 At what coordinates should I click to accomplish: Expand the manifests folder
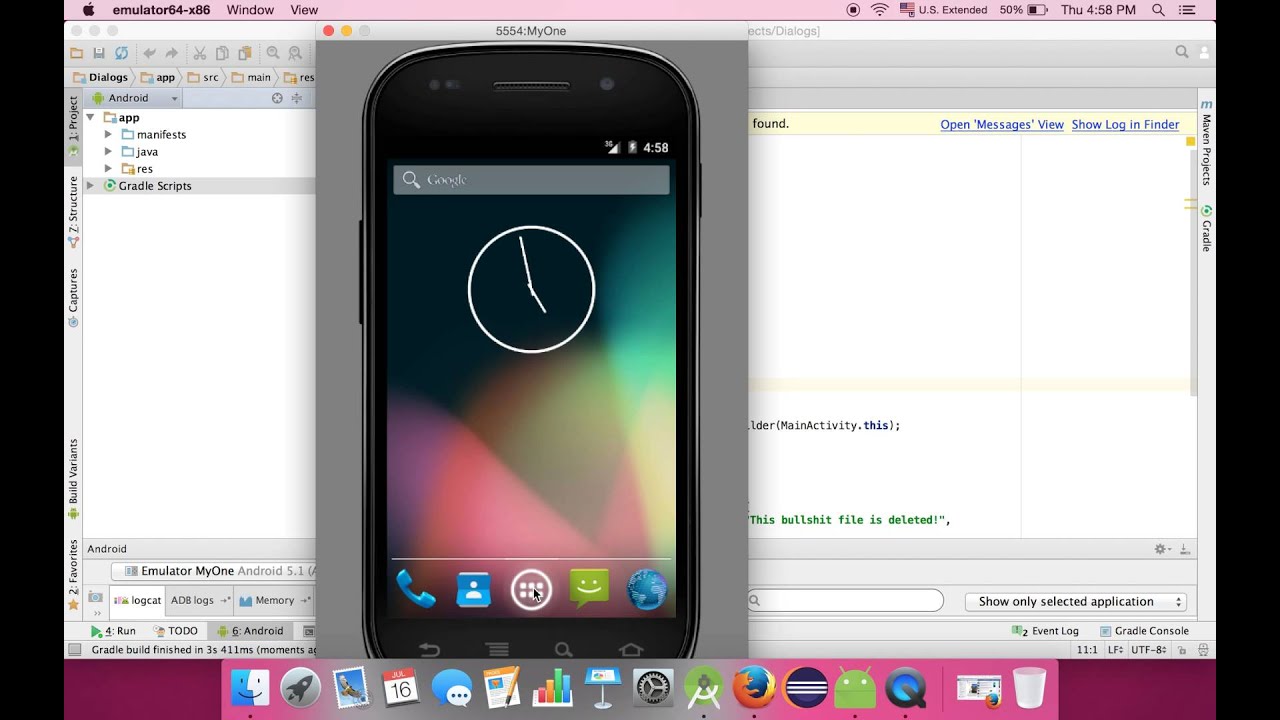110,134
